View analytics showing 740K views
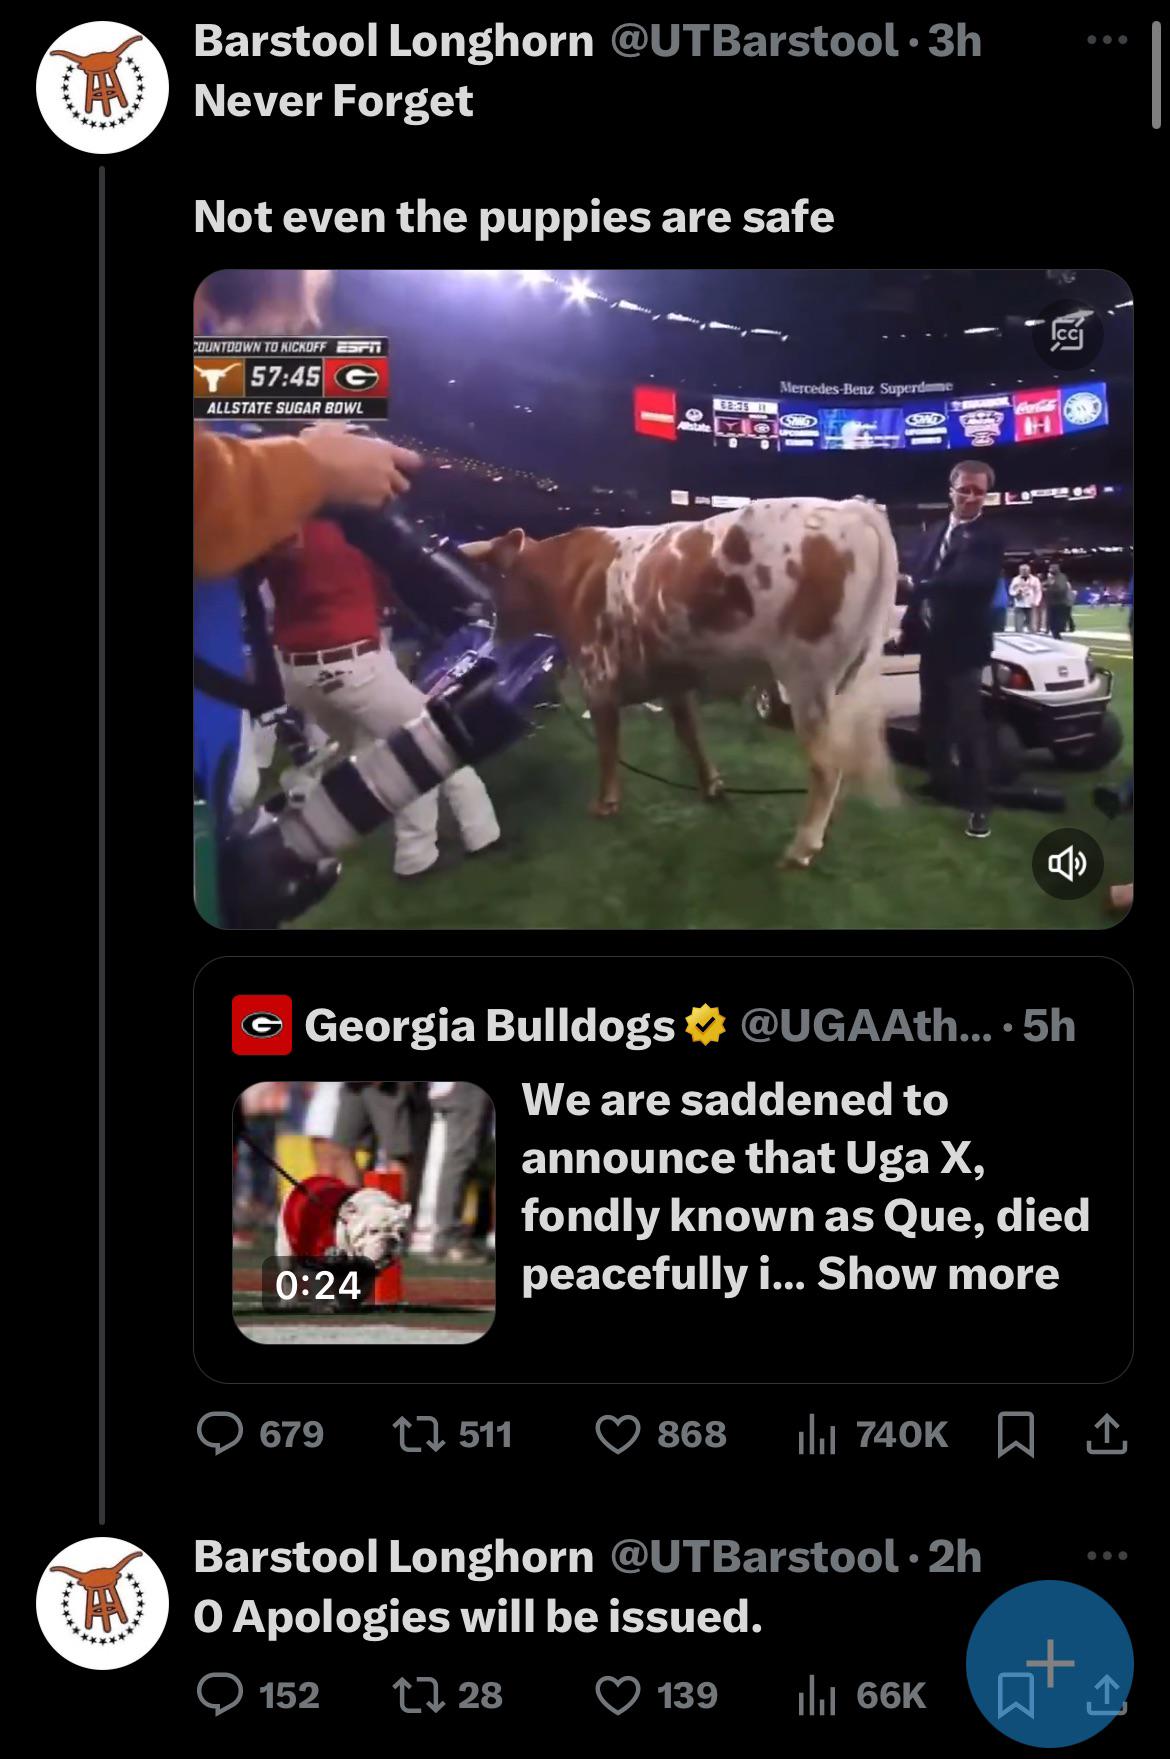This screenshot has height=1759, width=1170. (x=812, y=1435)
